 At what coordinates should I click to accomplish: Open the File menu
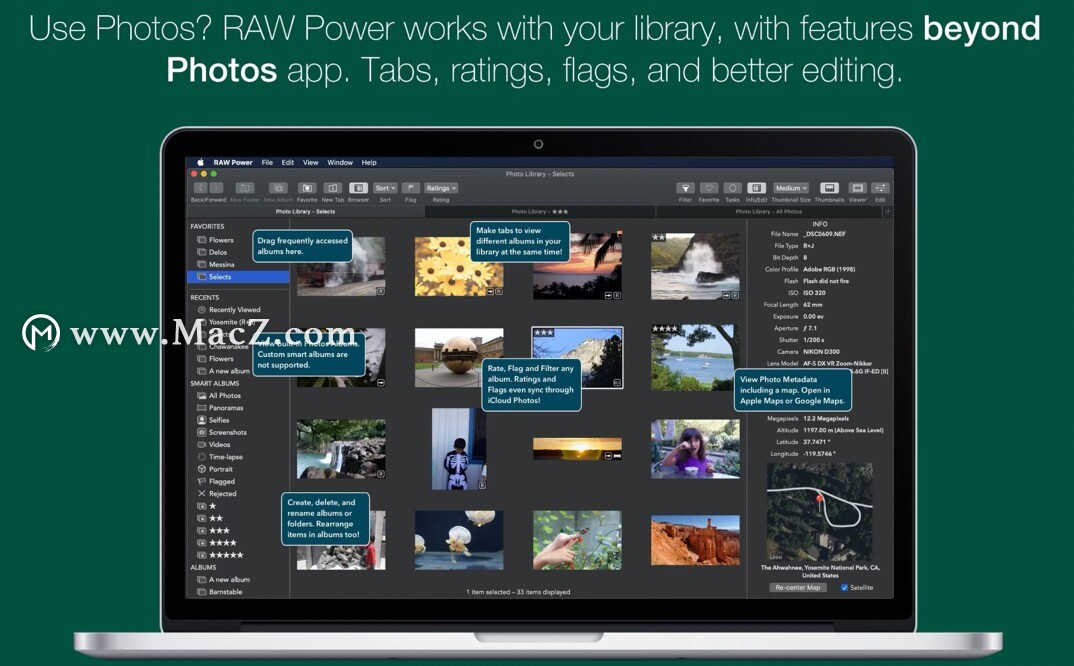267,162
